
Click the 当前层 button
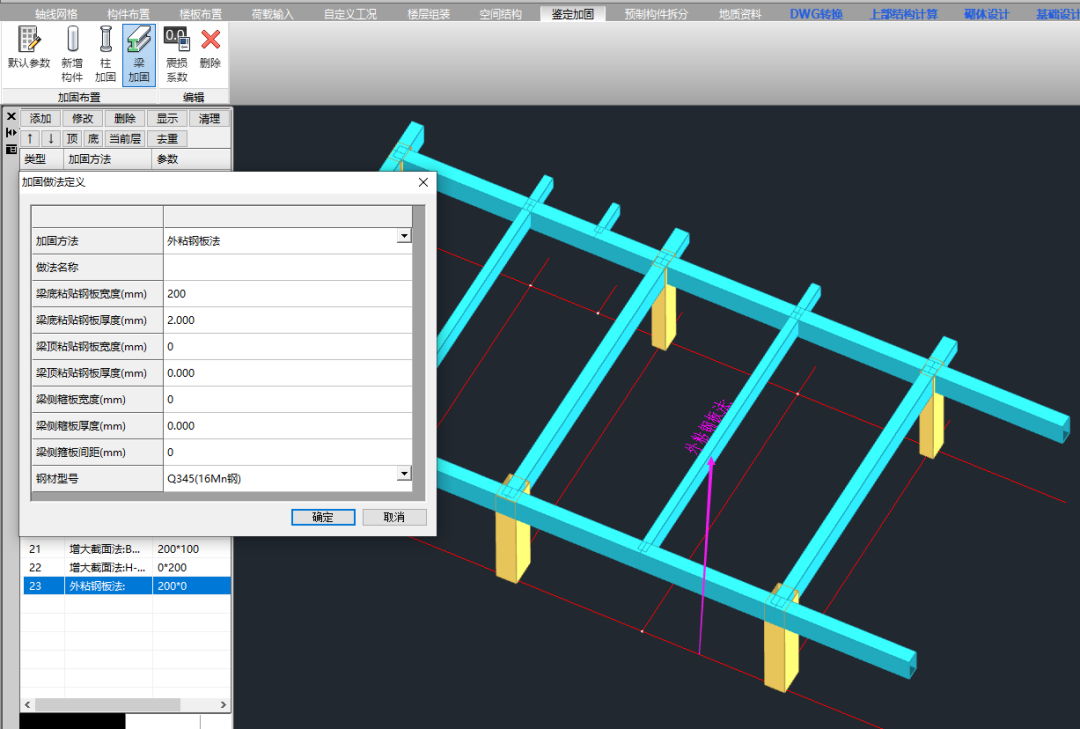125,138
